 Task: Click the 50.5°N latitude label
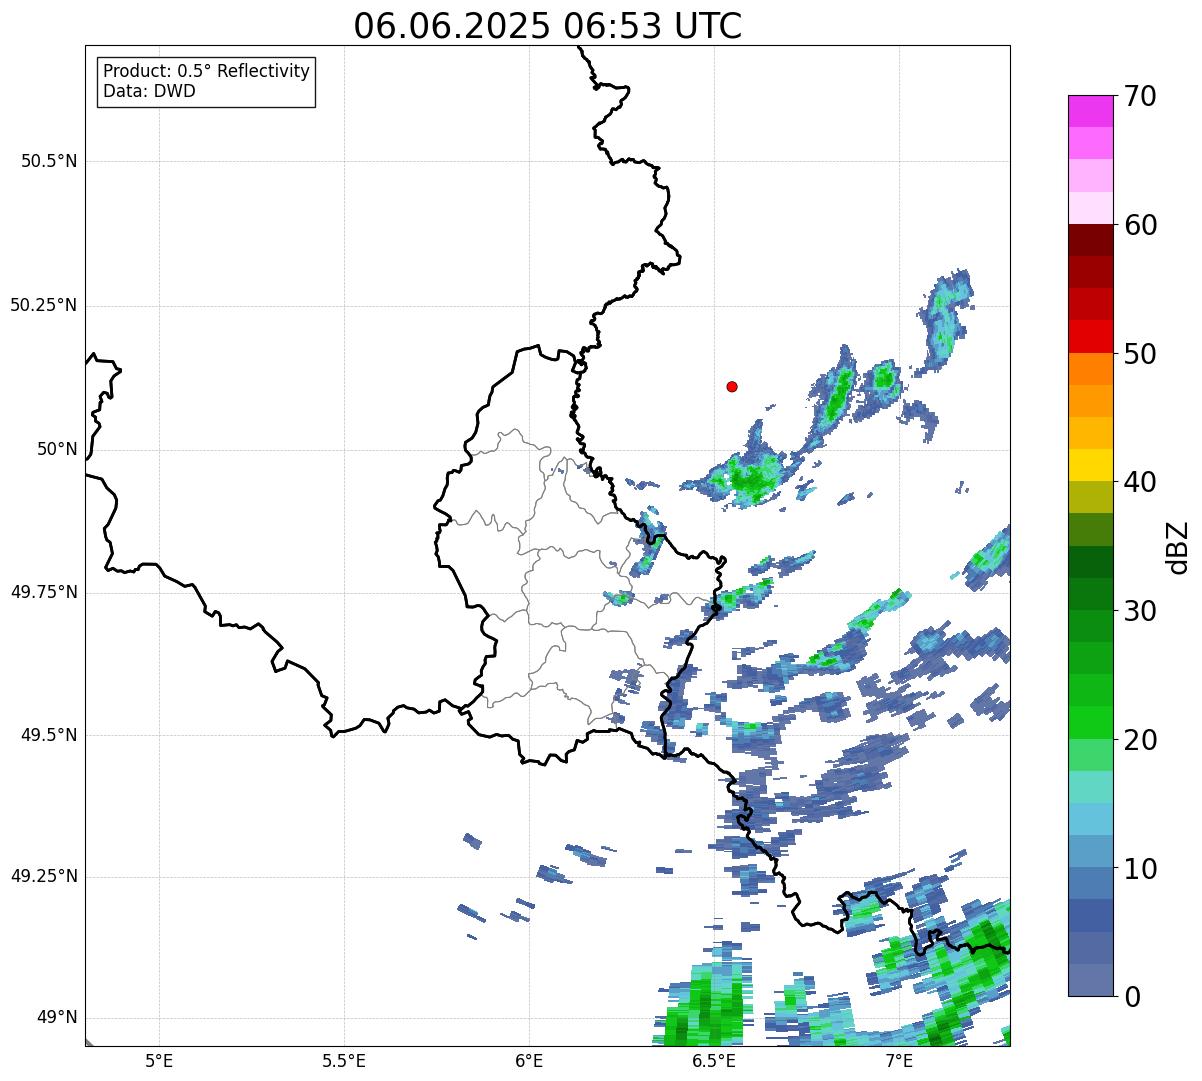49,161
